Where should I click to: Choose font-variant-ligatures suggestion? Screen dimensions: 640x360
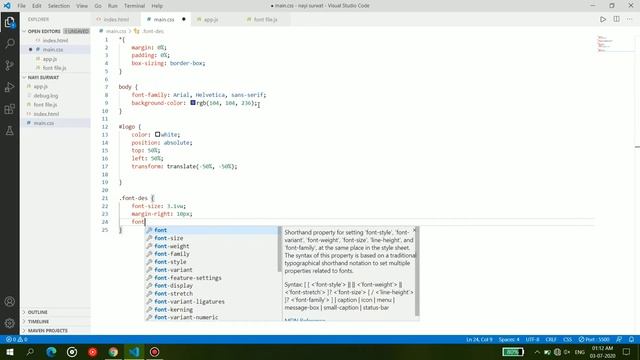click(212, 302)
